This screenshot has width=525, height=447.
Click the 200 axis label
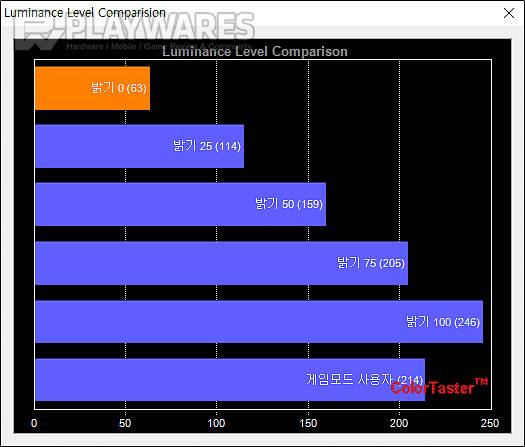[399, 423]
